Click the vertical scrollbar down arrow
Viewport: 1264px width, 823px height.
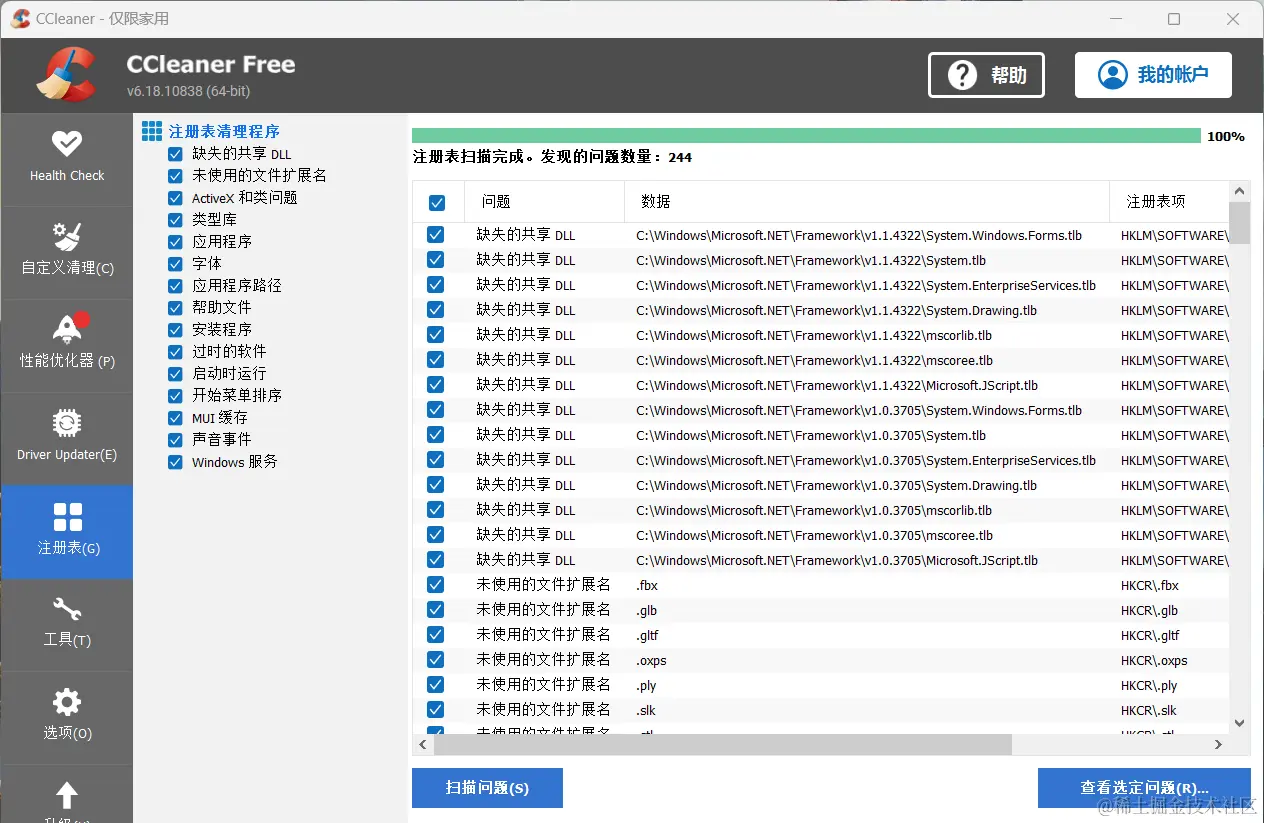(1239, 723)
